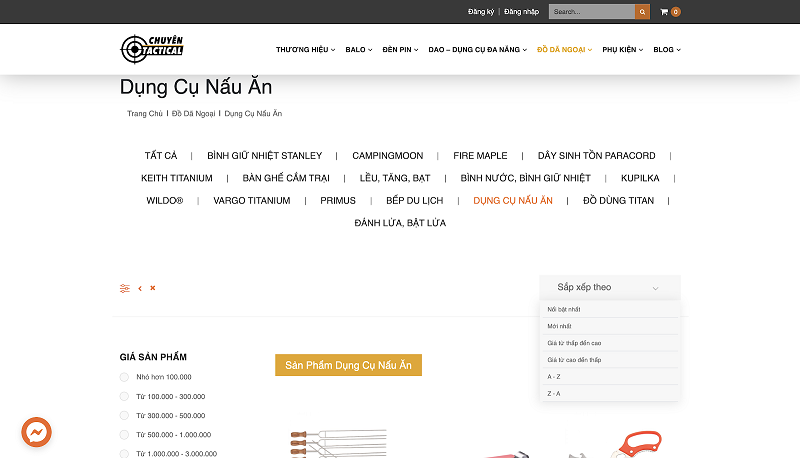The height and width of the screenshot is (458, 800).
Task: Open the Primus category
Action: click(x=338, y=200)
